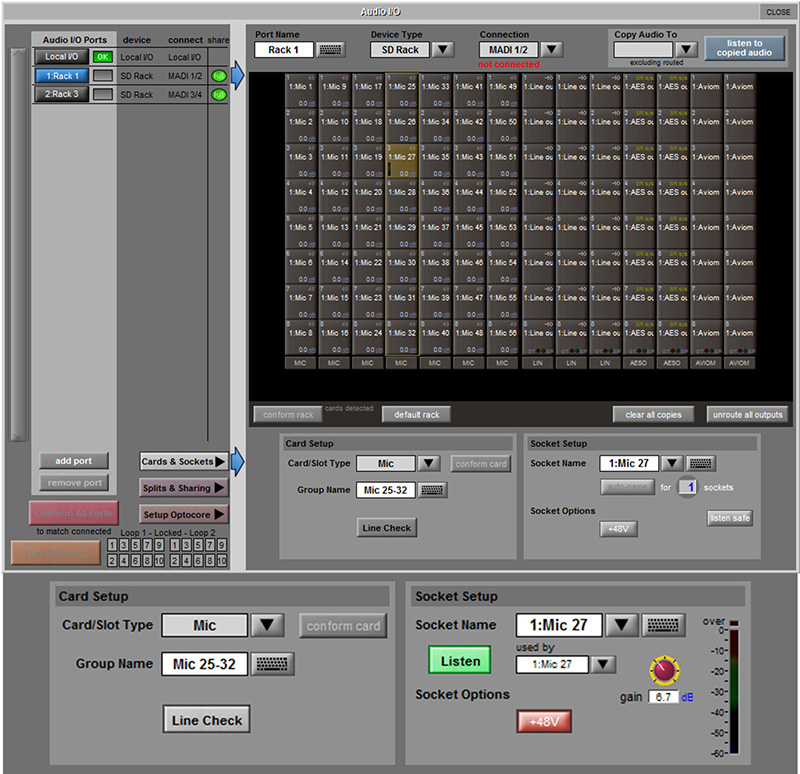
Task: Select socket 1:Mic 40 in the grid
Action: (x=436, y=337)
